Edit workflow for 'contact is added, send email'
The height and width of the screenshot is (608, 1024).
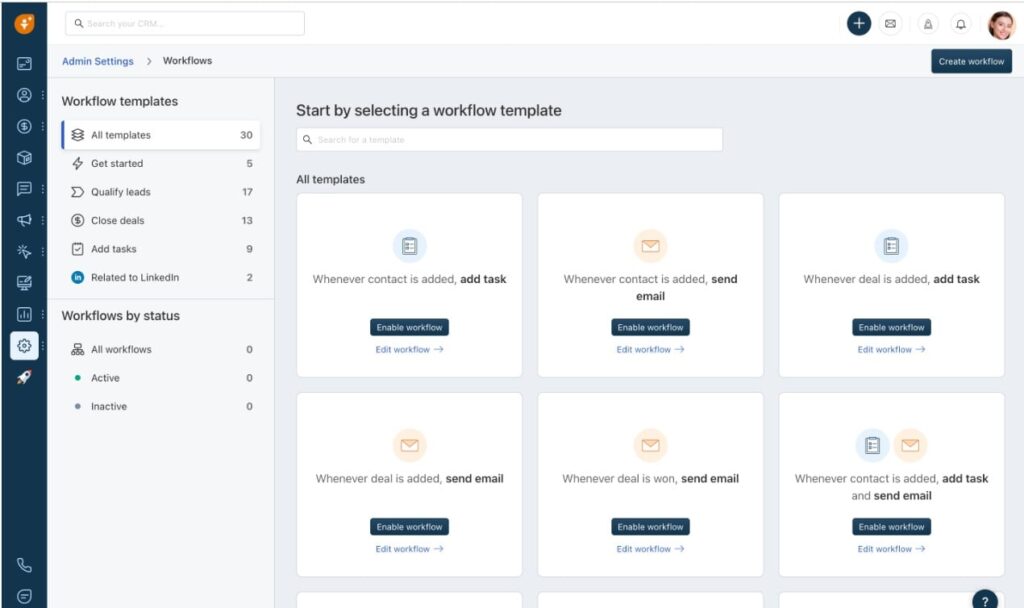click(650, 349)
